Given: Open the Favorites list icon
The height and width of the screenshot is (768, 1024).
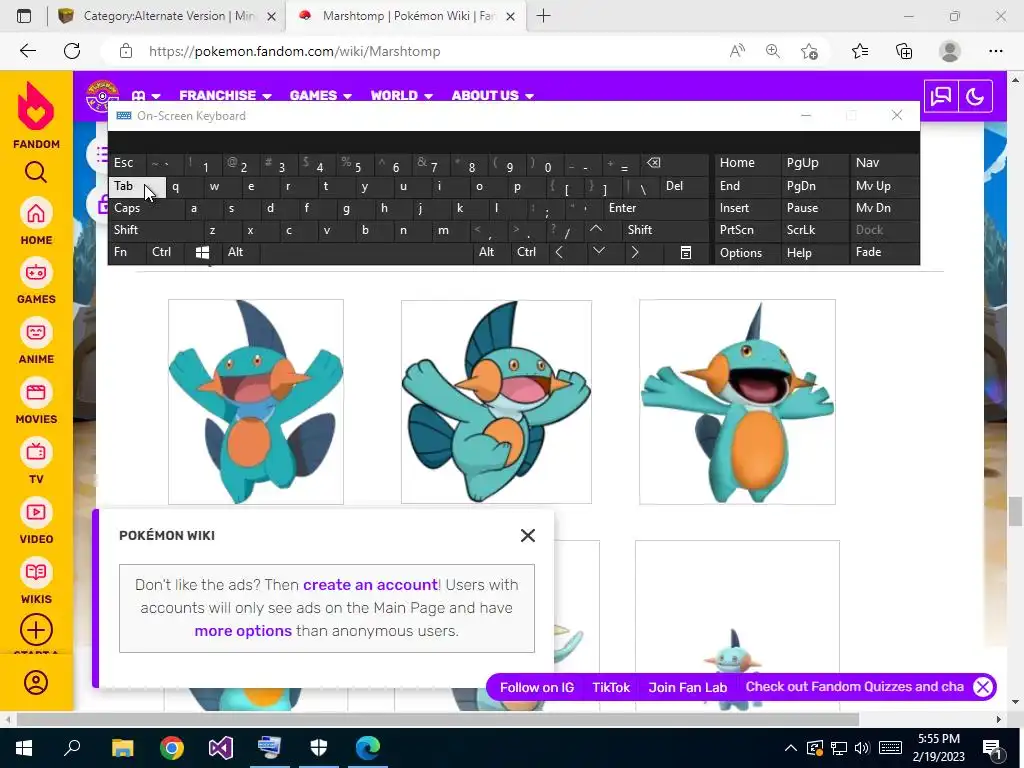Looking at the screenshot, I should click(x=860, y=51).
